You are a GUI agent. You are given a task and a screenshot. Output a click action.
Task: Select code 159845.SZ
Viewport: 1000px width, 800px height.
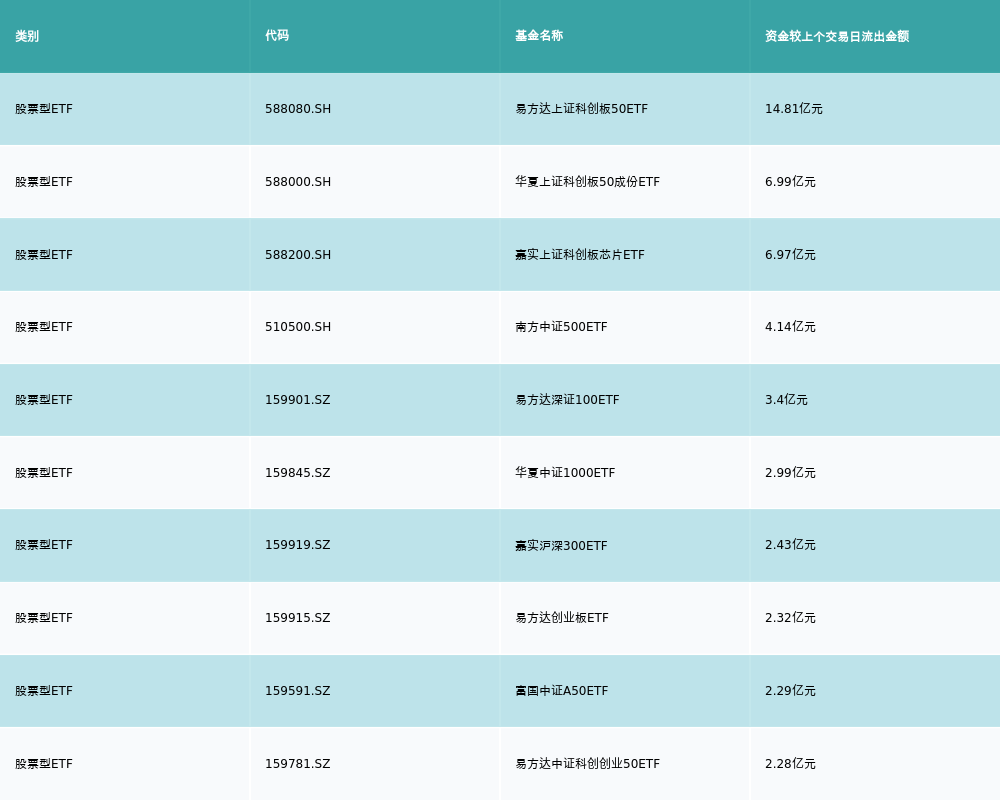coord(298,473)
